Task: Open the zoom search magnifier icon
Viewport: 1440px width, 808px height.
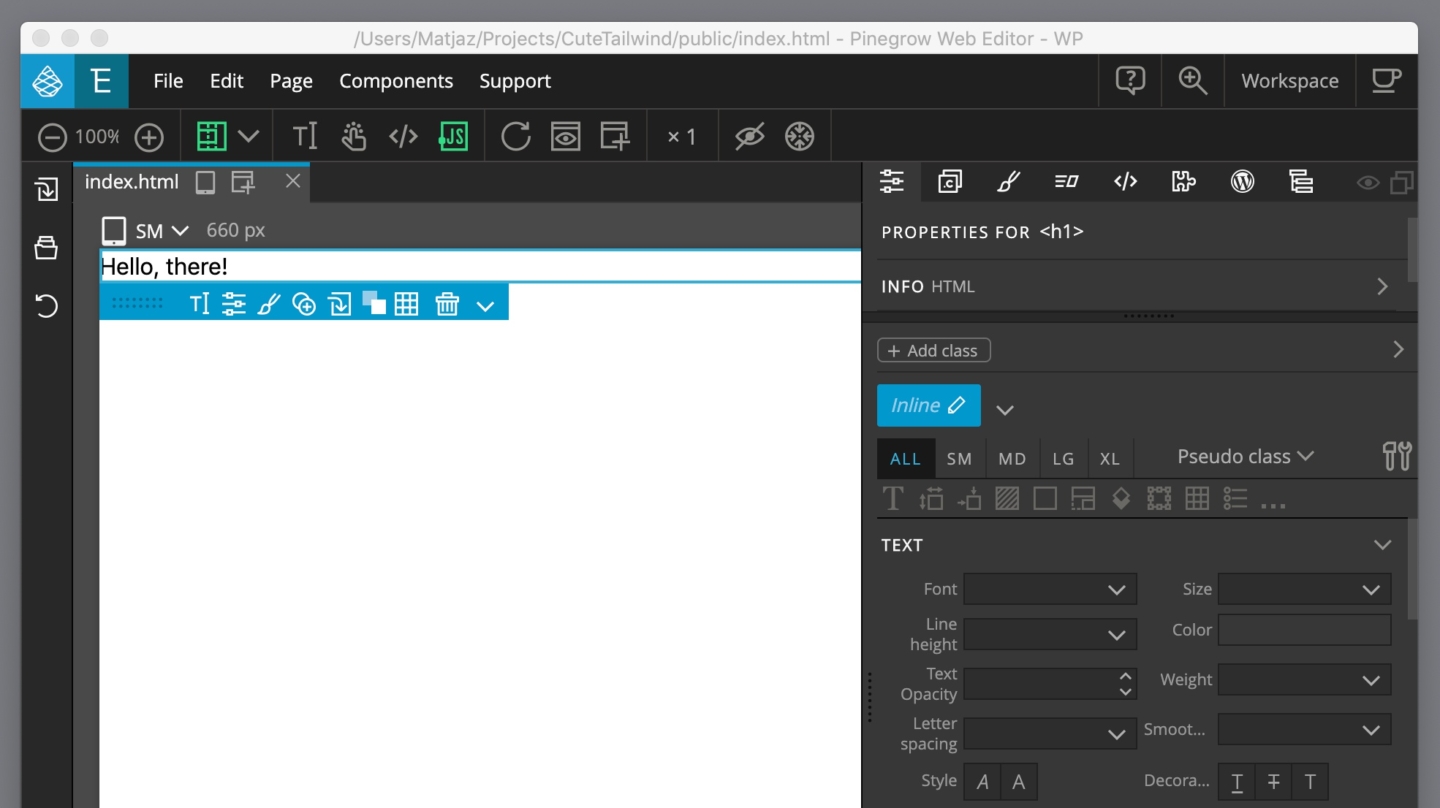Action: pyautogui.click(x=1192, y=81)
